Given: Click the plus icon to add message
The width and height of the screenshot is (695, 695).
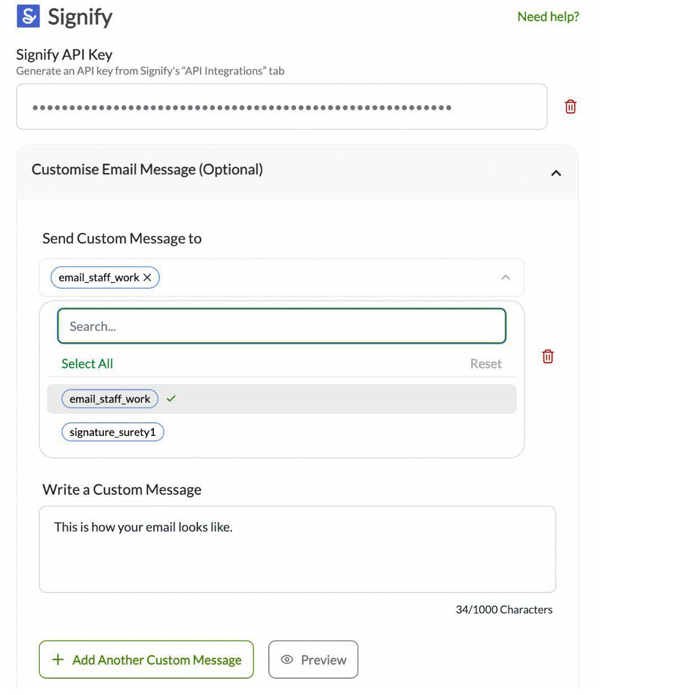Looking at the screenshot, I should pyautogui.click(x=58, y=660).
